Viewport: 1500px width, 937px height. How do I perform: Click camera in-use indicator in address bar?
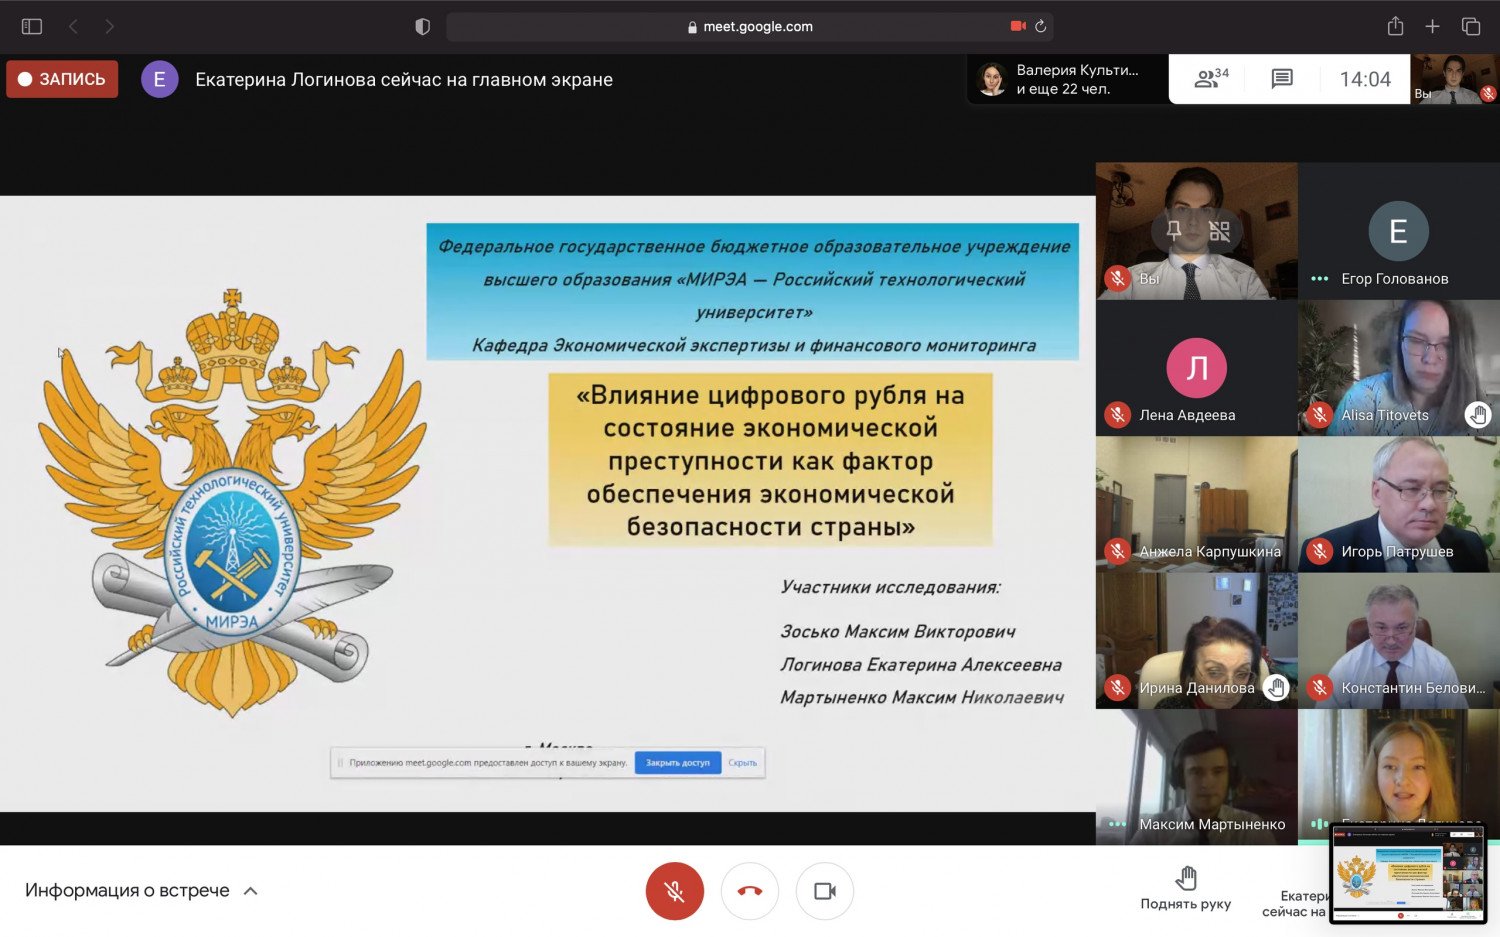[1018, 27]
